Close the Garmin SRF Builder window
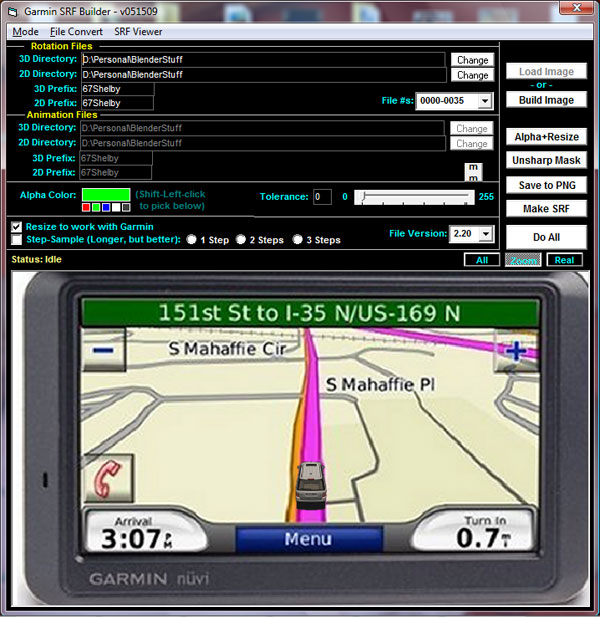Viewport: 600px width, 617px height. (x=576, y=7)
